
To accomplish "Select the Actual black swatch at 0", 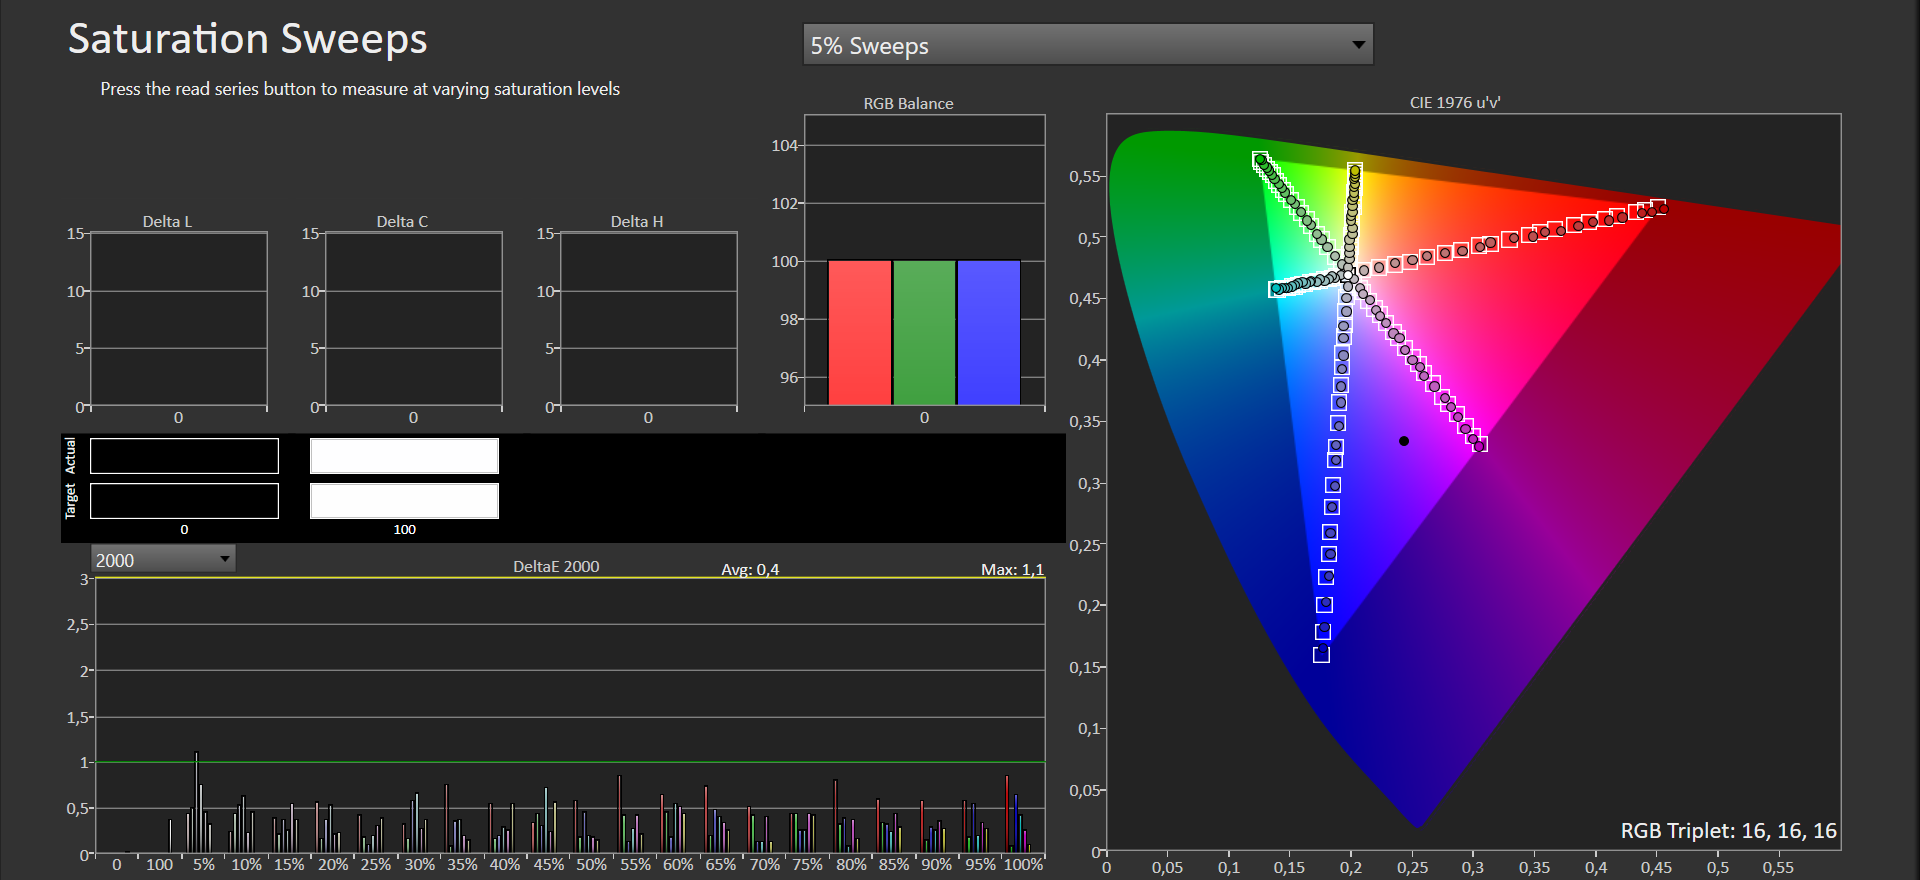I will coord(184,456).
